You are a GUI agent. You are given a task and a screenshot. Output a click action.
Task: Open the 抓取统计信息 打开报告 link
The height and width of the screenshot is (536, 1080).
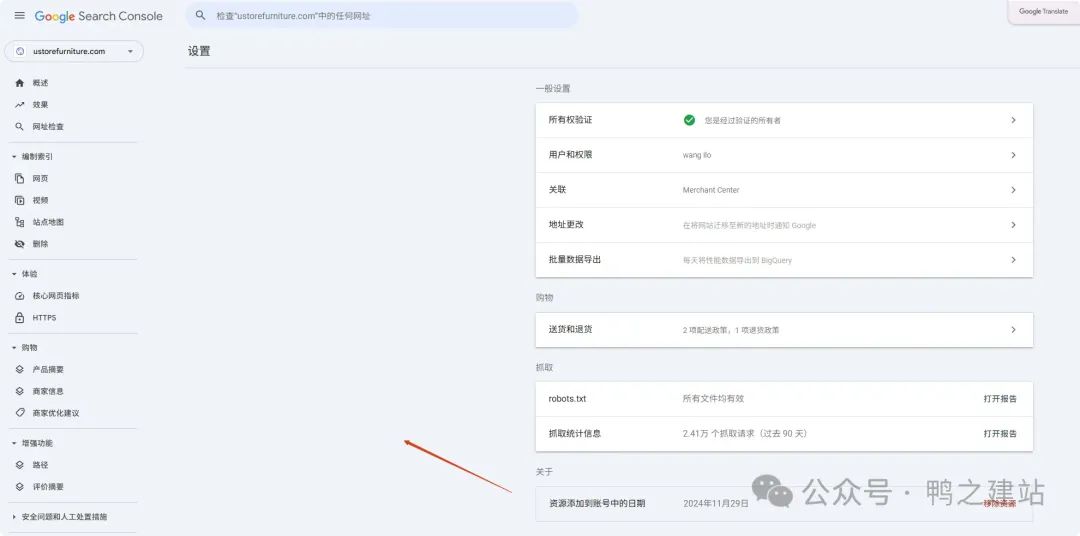1000,433
